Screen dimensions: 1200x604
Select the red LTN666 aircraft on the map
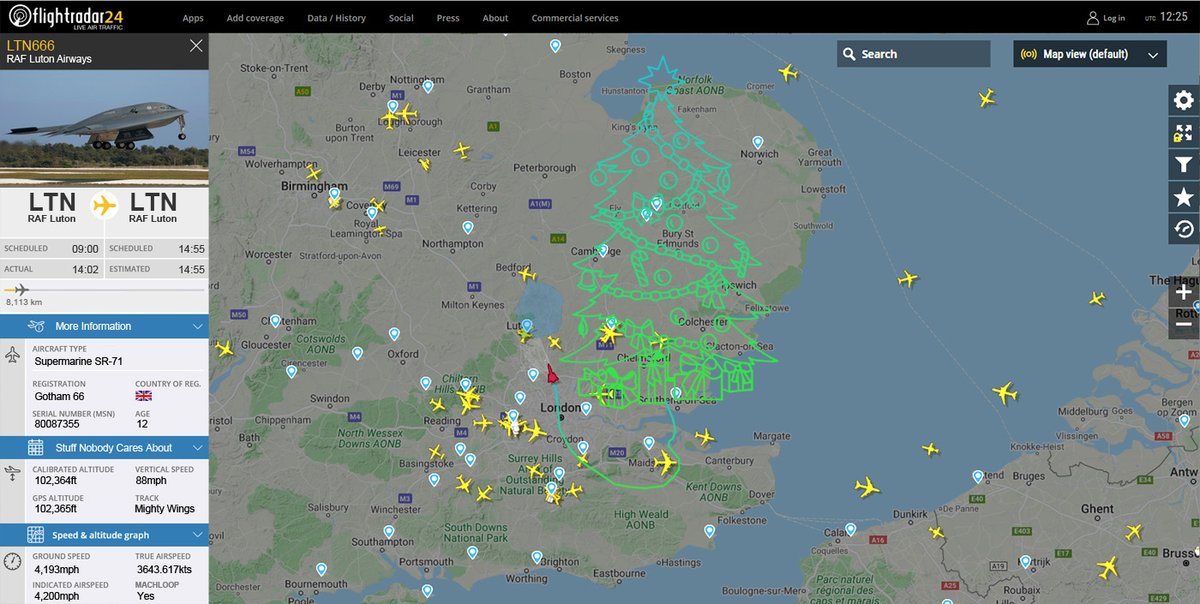[x=552, y=372]
